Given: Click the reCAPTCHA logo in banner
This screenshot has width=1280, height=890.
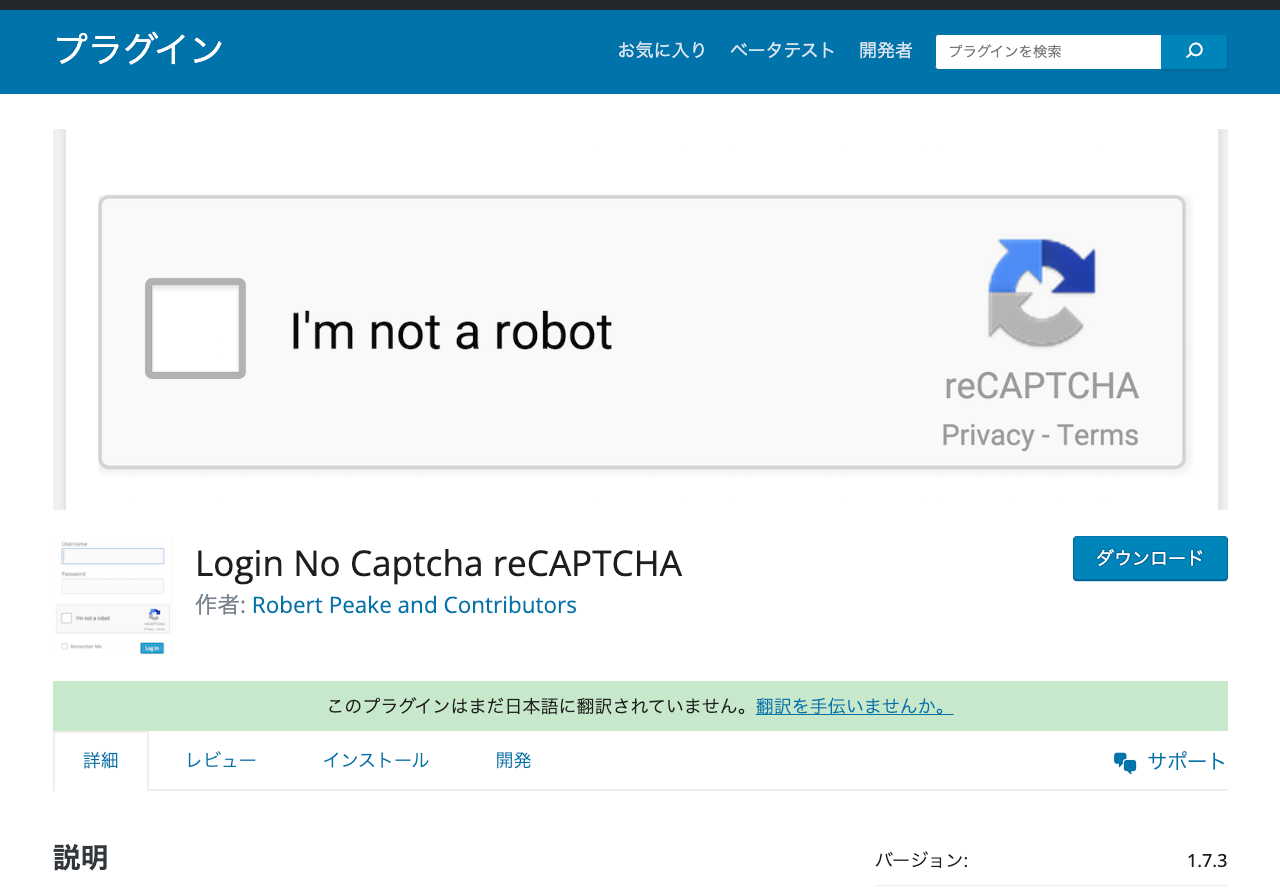Looking at the screenshot, I should [1041, 293].
